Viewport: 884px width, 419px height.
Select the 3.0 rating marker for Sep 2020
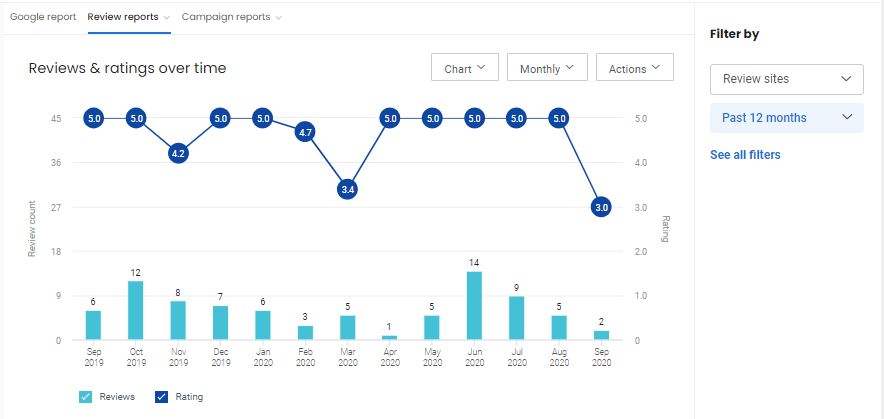coord(601,207)
